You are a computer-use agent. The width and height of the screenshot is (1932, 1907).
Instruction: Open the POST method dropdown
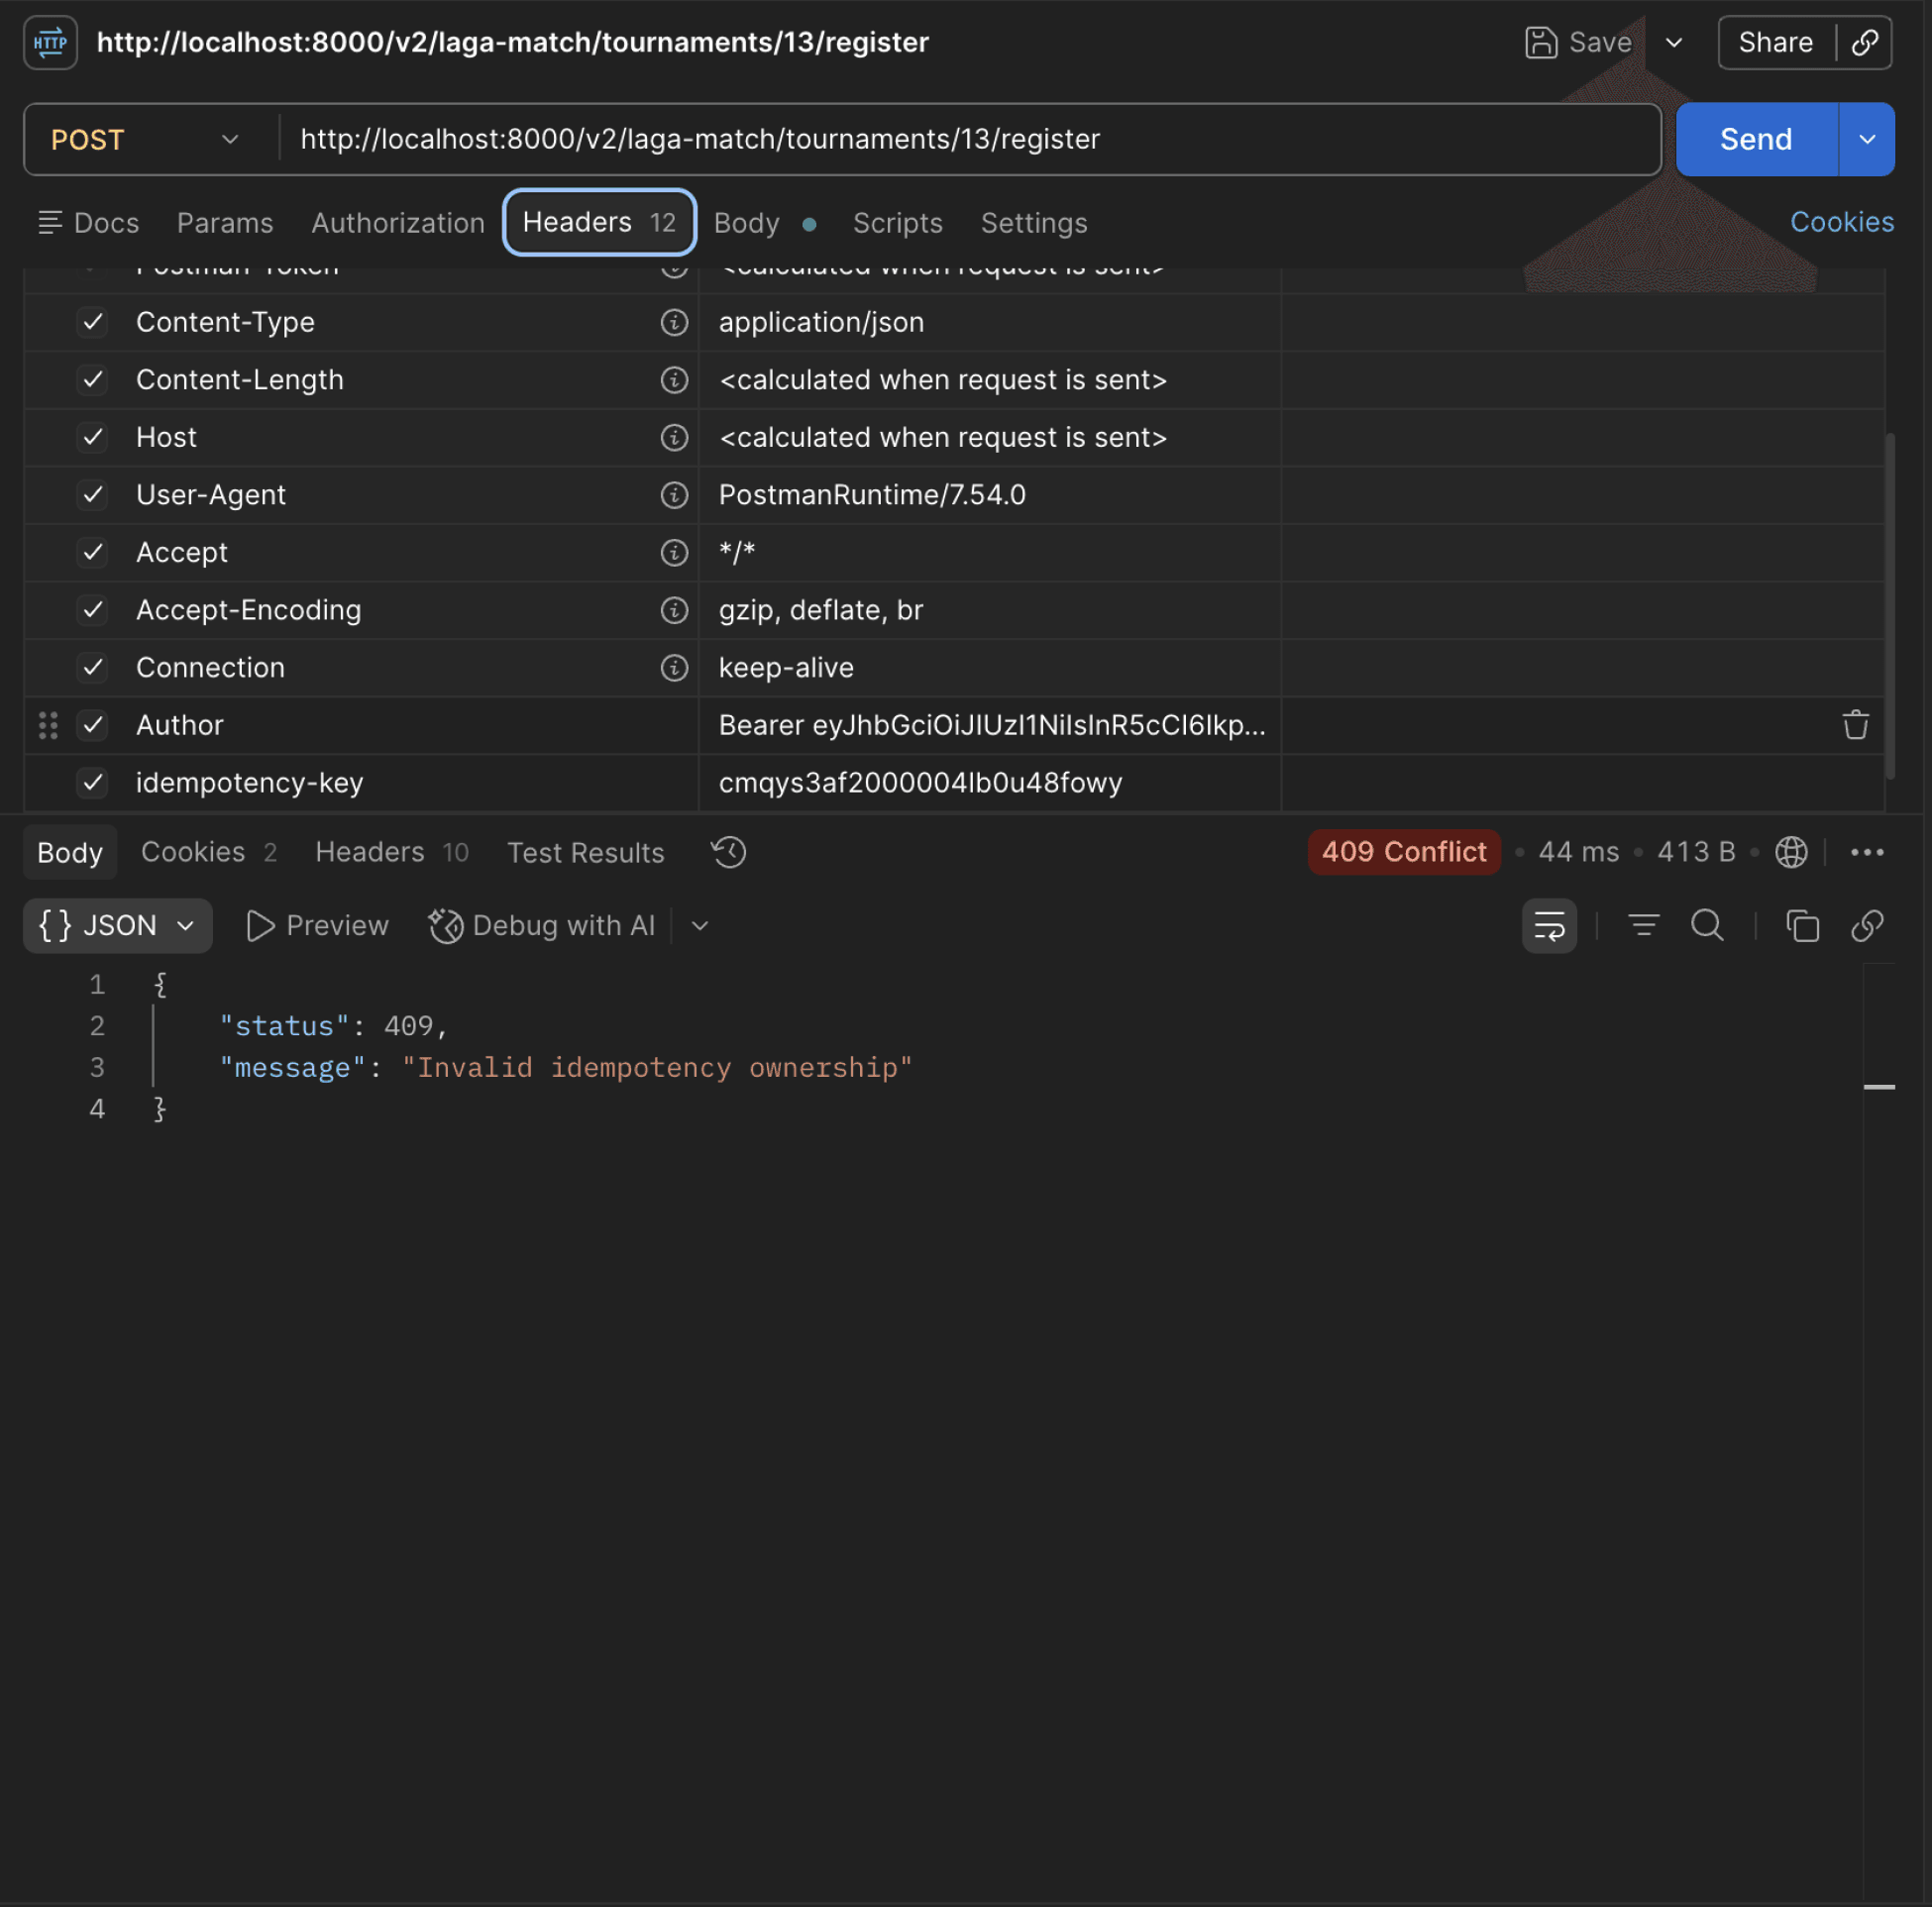pyautogui.click(x=146, y=139)
